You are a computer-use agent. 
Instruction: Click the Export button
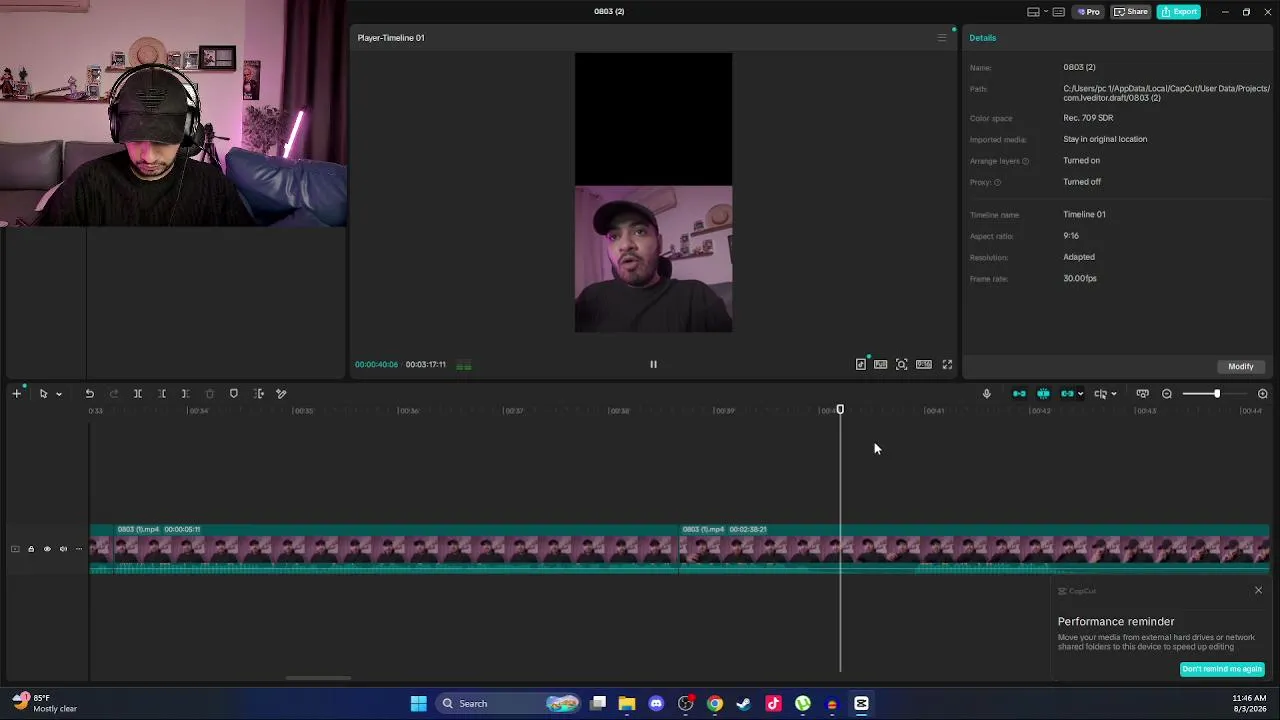[x=1179, y=12]
